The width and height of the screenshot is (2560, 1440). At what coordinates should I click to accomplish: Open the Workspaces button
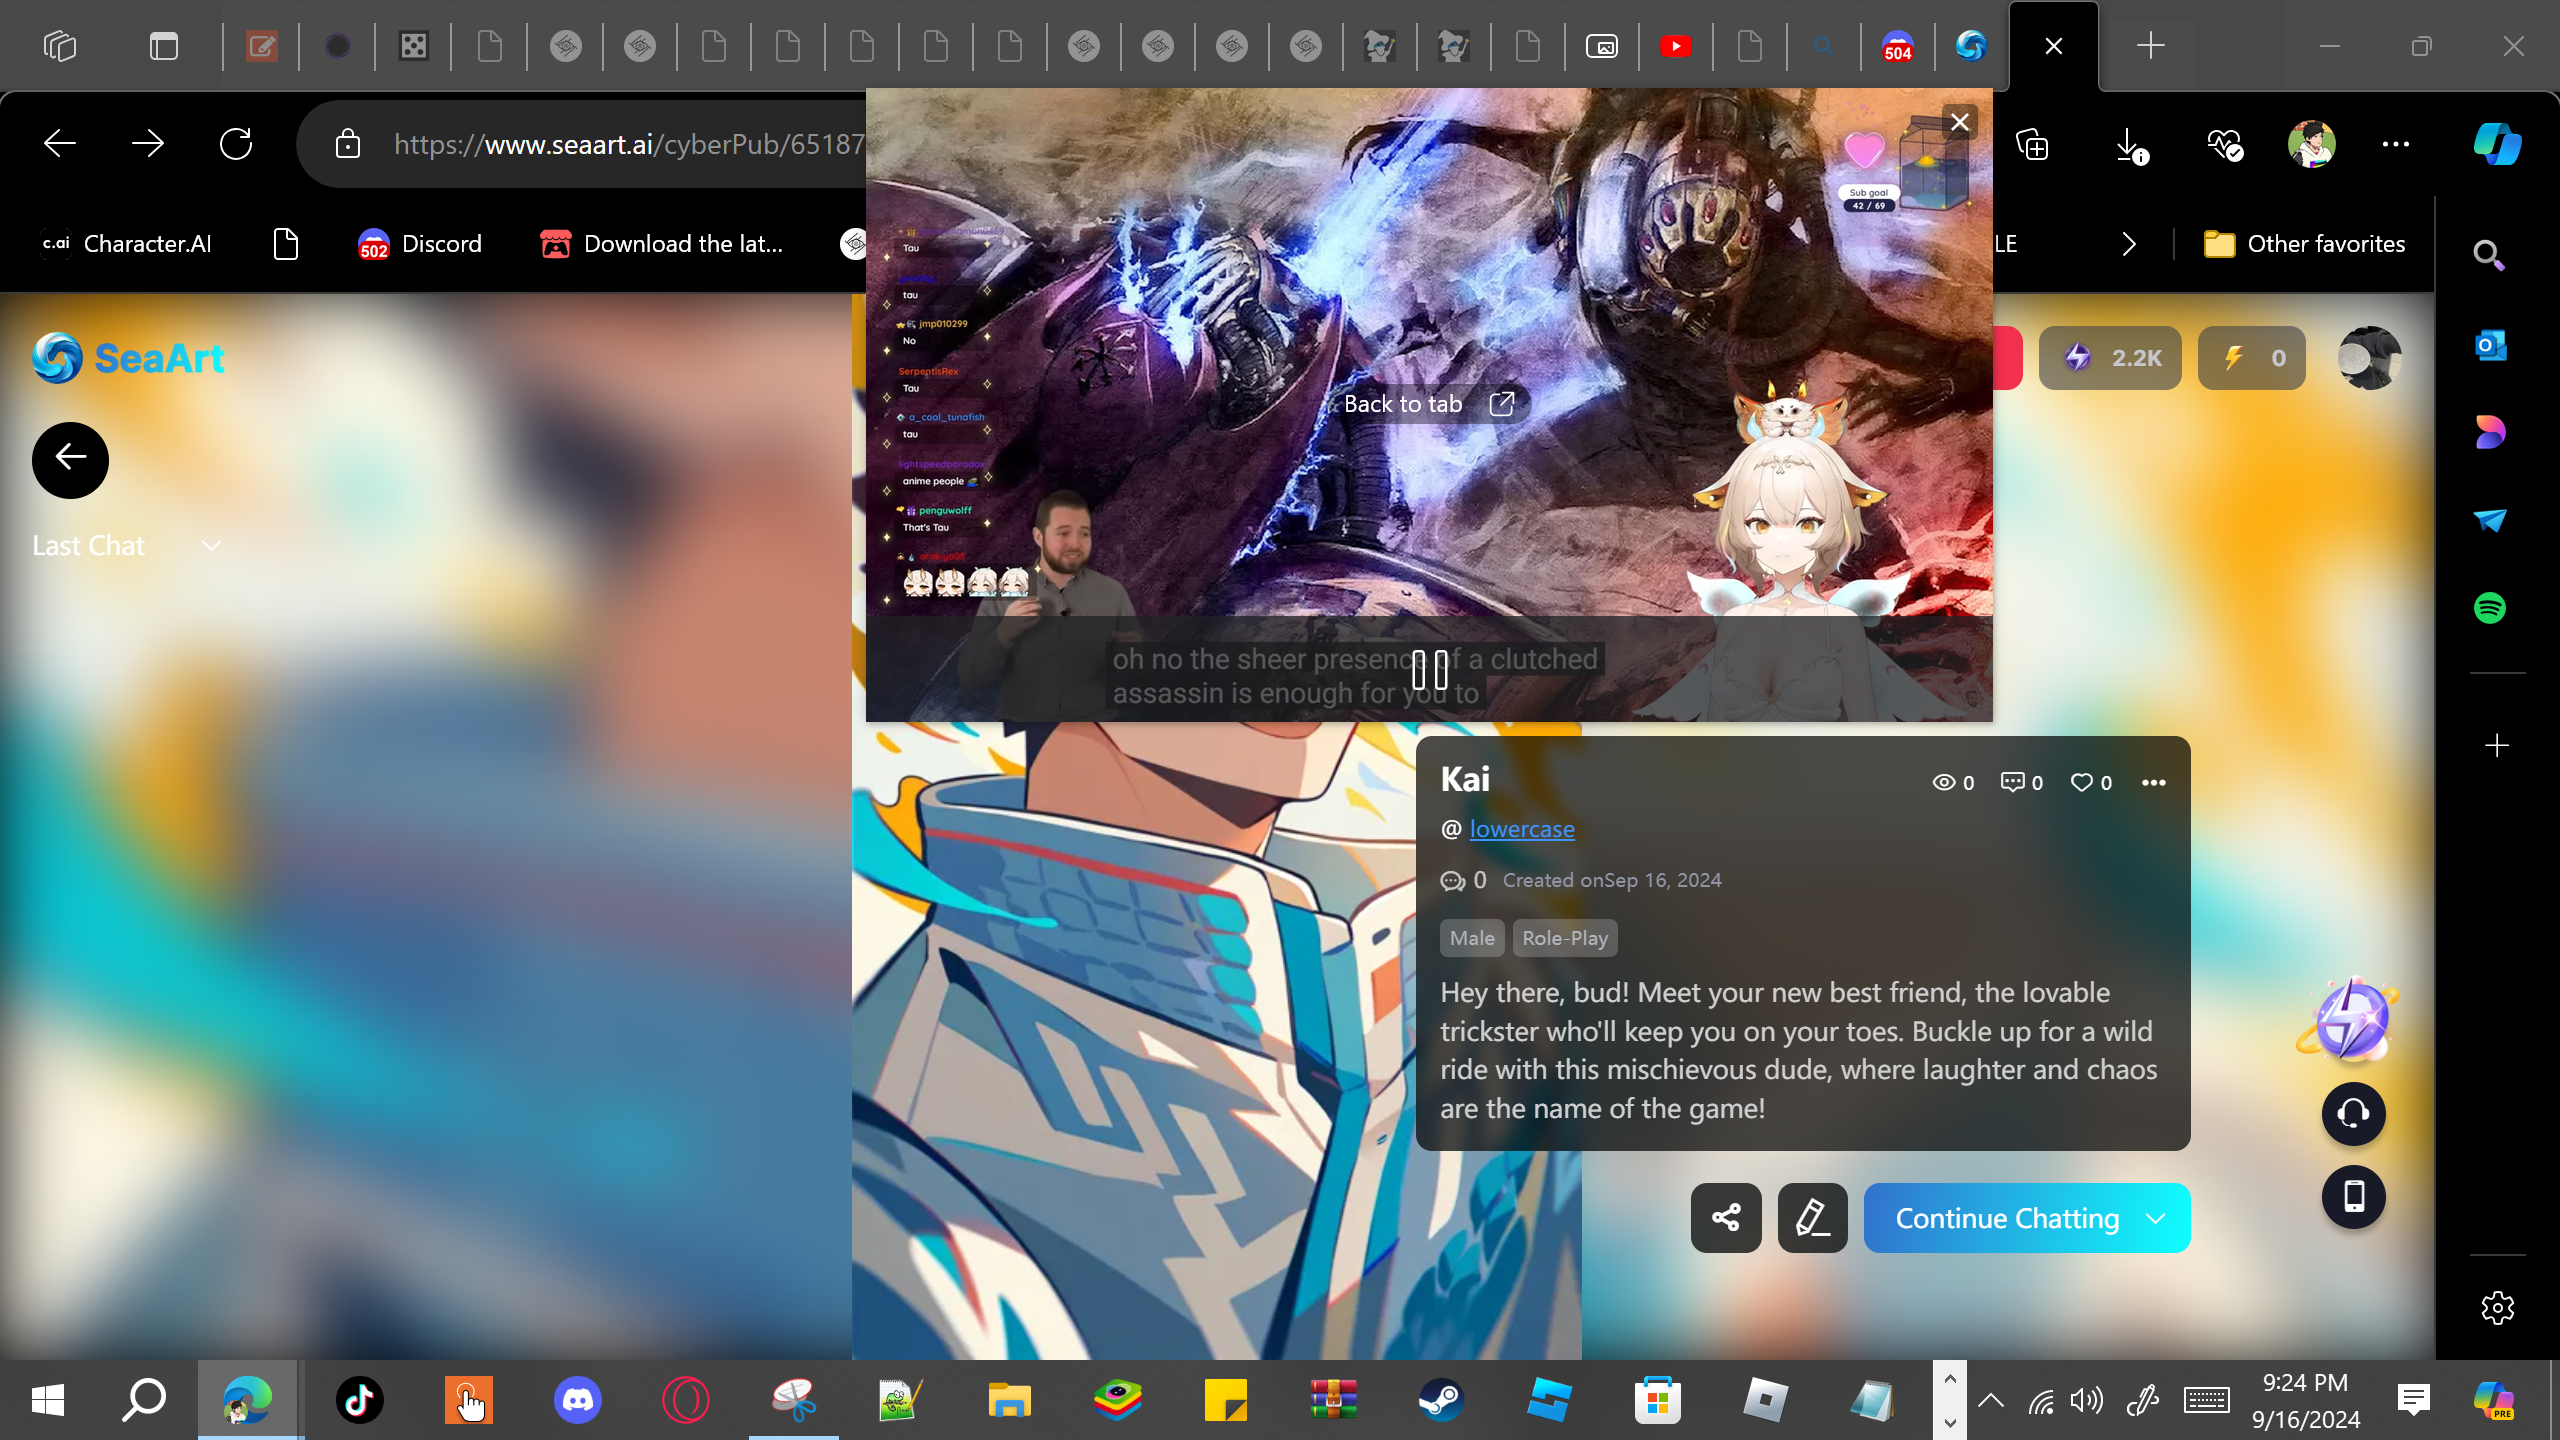(60, 46)
